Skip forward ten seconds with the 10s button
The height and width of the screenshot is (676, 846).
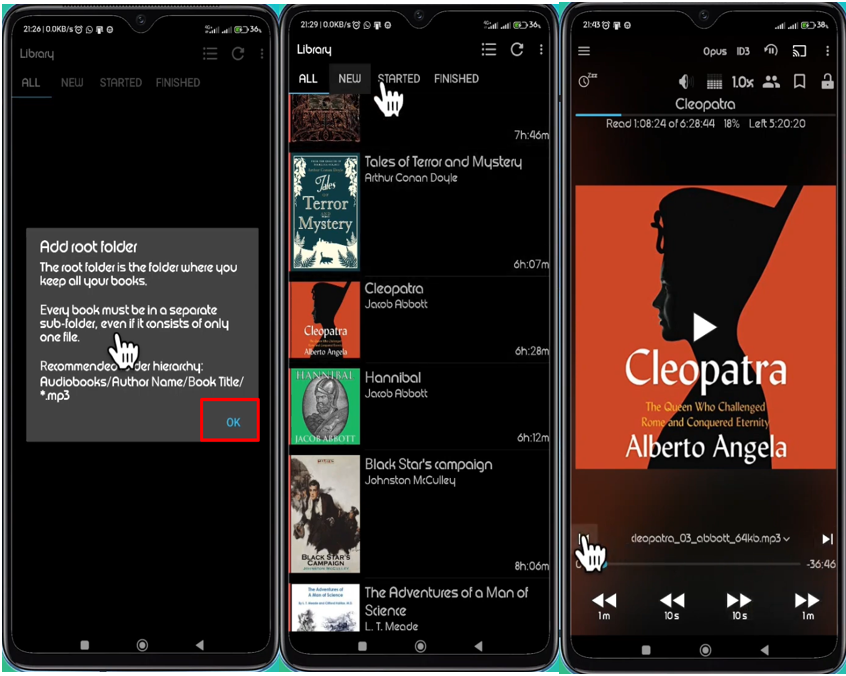click(x=739, y=605)
